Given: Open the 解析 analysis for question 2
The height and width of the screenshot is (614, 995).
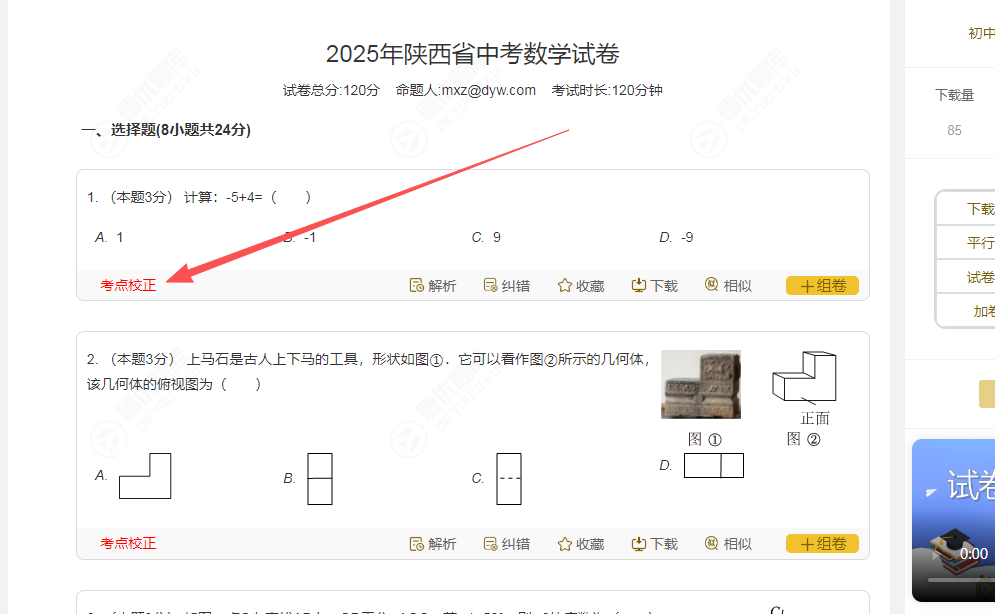Looking at the screenshot, I should pos(433,544).
